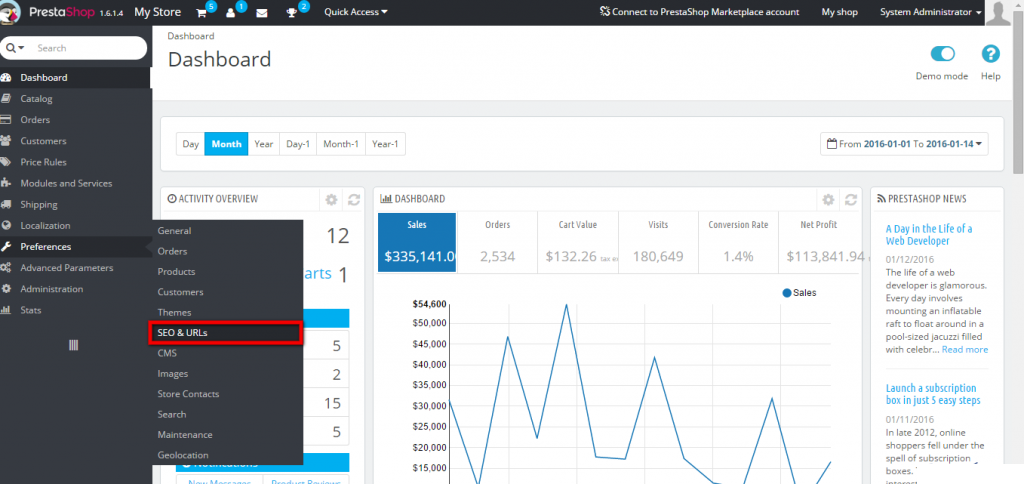Select SEO & URLs in Preferences submenu
The height and width of the screenshot is (484, 1024).
click(225, 332)
